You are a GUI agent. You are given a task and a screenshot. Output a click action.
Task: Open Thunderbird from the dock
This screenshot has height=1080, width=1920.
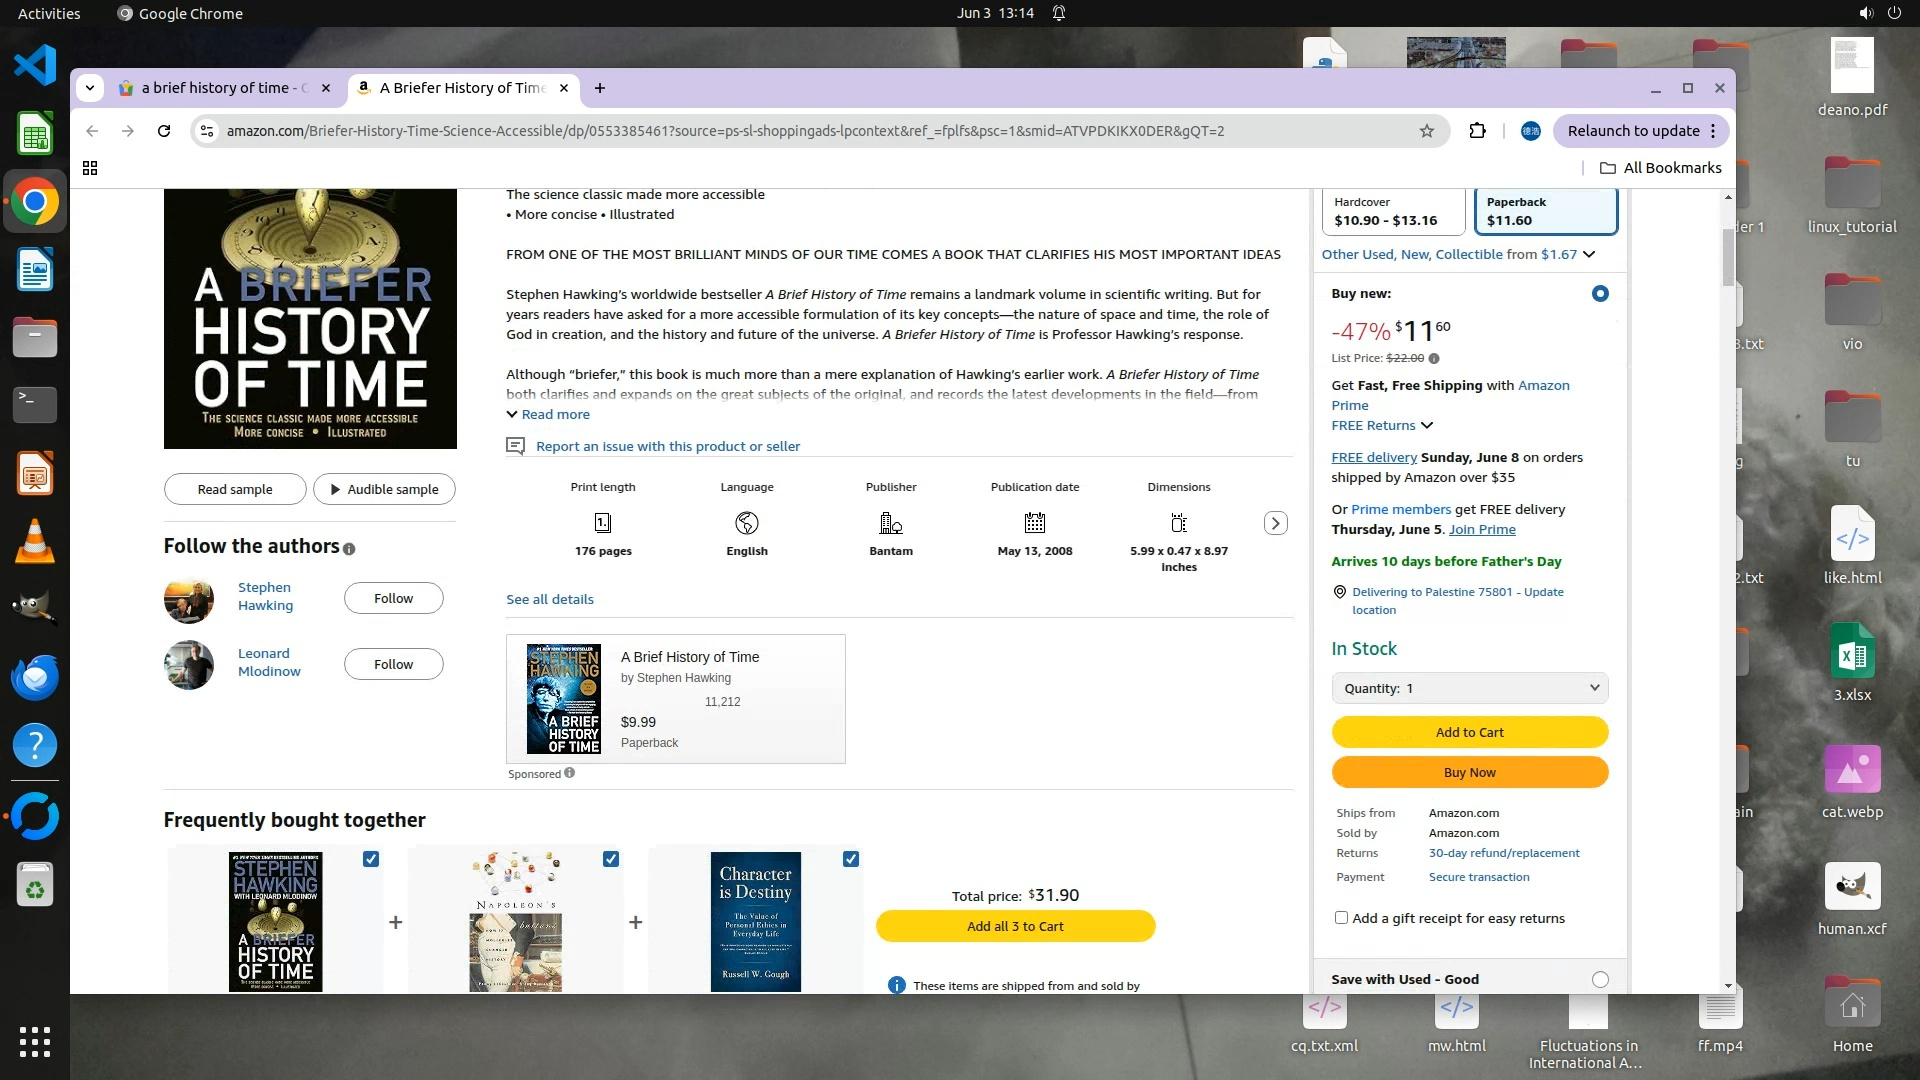35,677
